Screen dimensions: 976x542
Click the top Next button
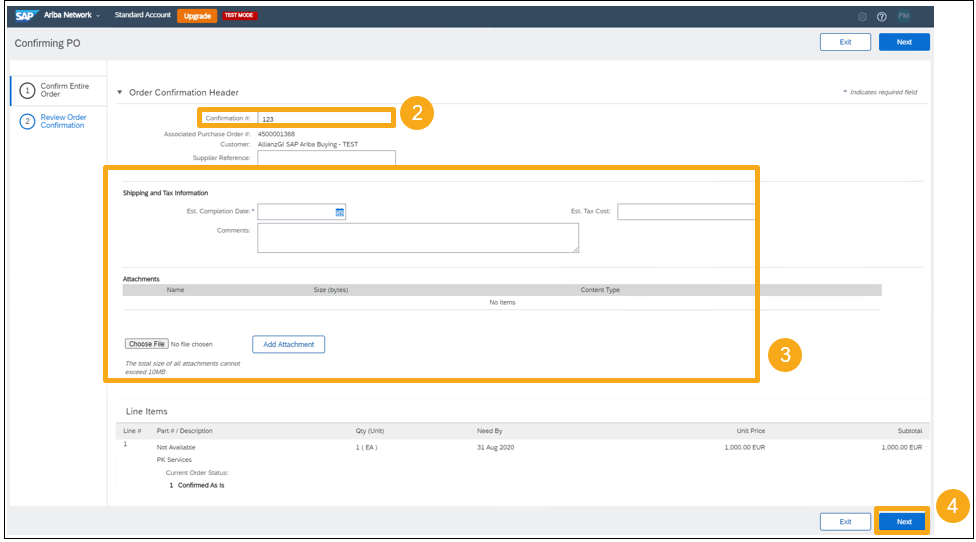coord(904,42)
